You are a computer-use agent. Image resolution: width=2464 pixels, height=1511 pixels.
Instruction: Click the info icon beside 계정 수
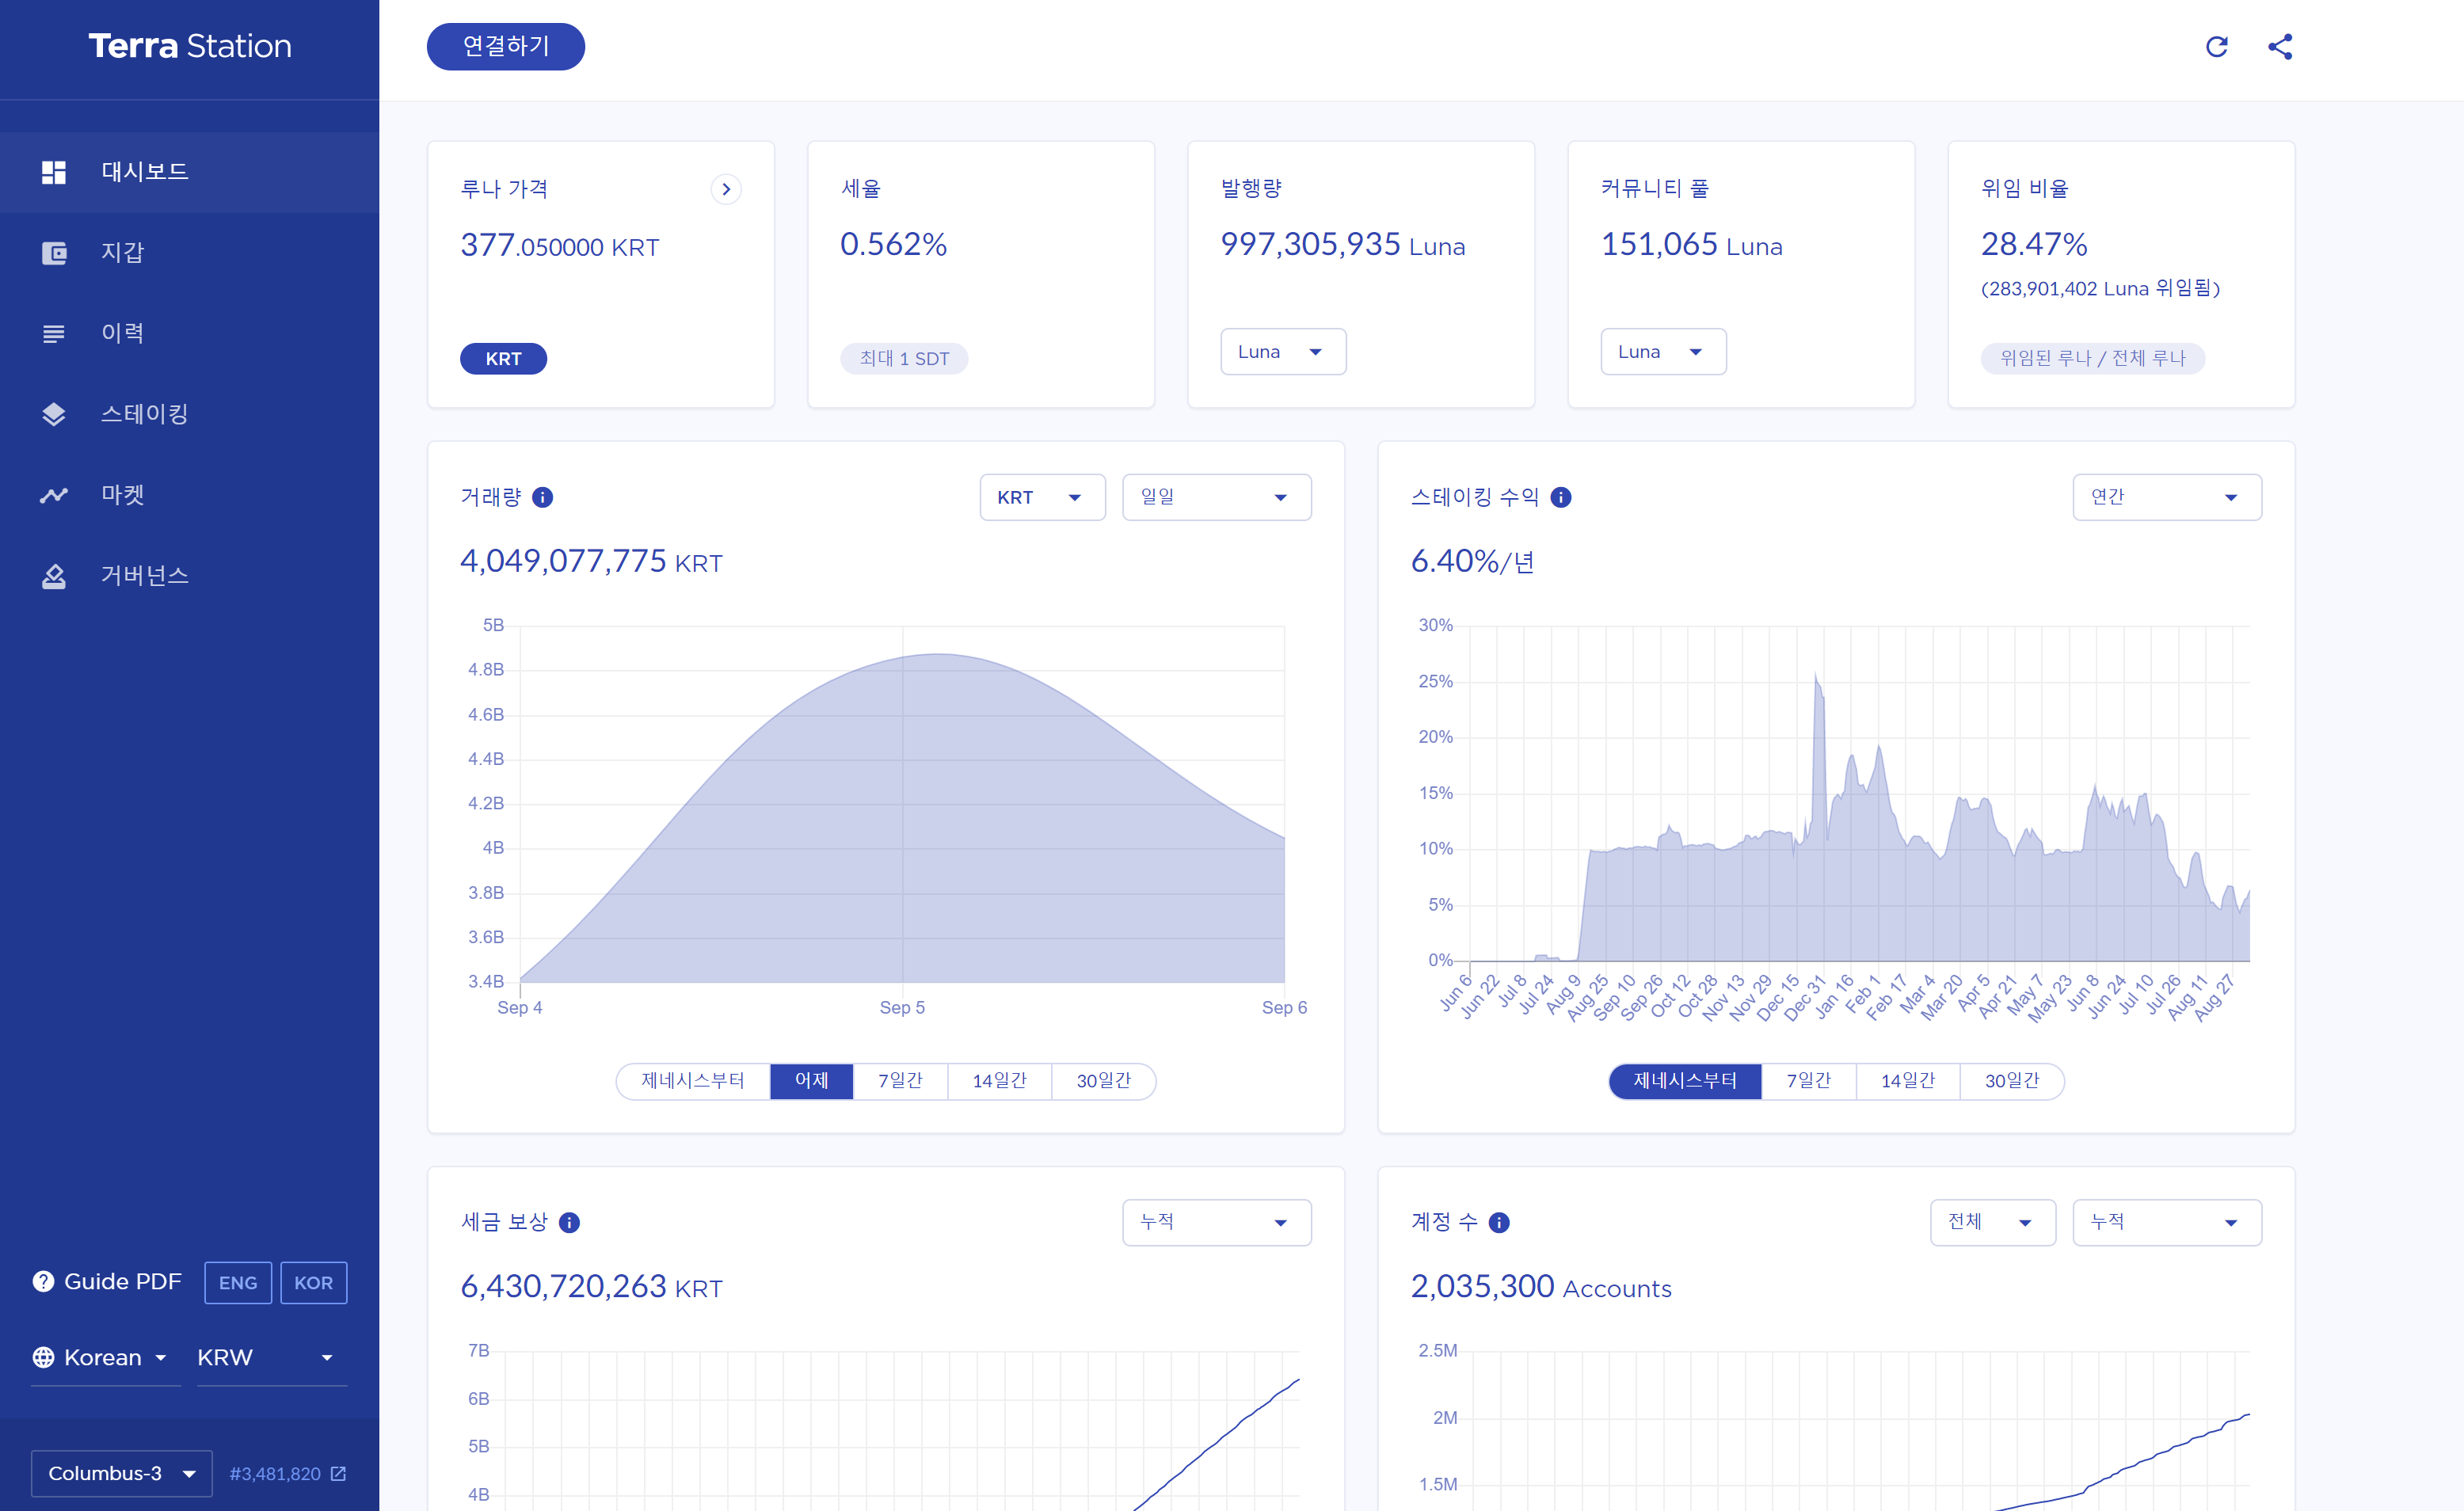(1499, 1222)
